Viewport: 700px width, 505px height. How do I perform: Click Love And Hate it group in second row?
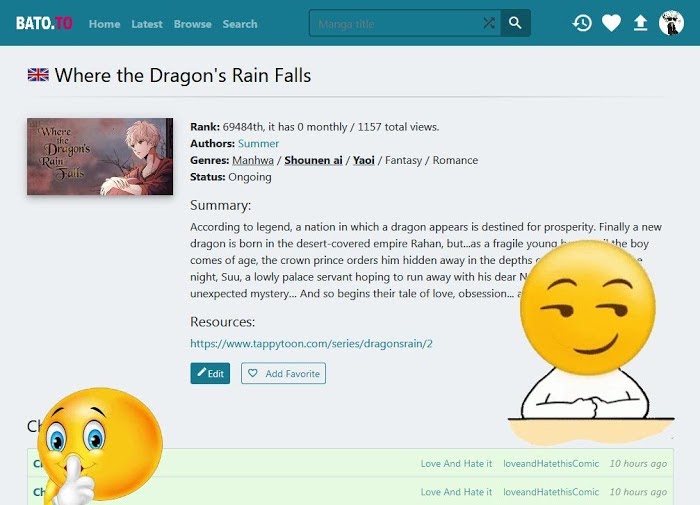tap(456, 492)
